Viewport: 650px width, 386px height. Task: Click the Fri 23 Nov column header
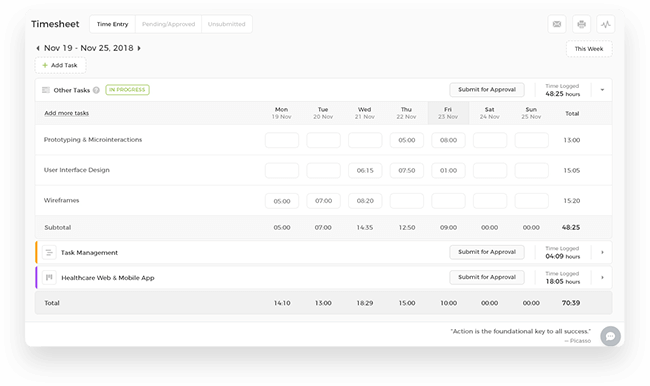point(448,113)
